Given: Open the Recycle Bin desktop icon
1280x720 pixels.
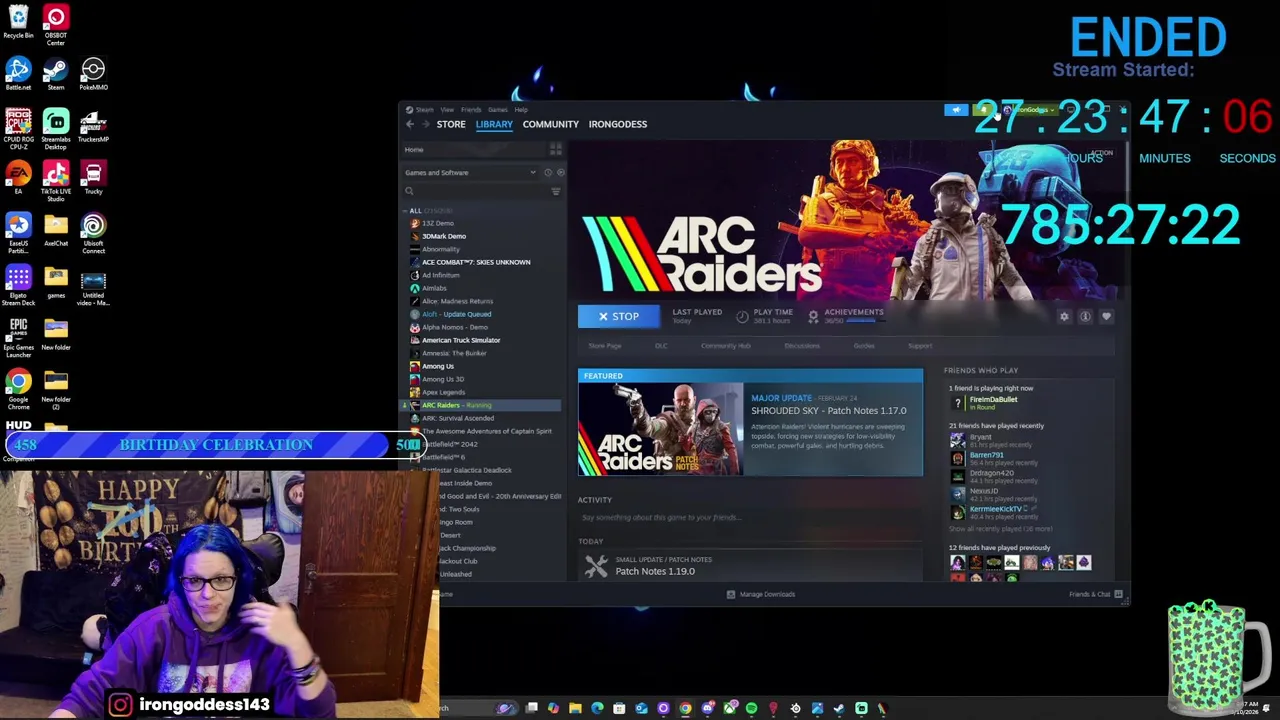Looking at the screenshot, I should [18, 21].
